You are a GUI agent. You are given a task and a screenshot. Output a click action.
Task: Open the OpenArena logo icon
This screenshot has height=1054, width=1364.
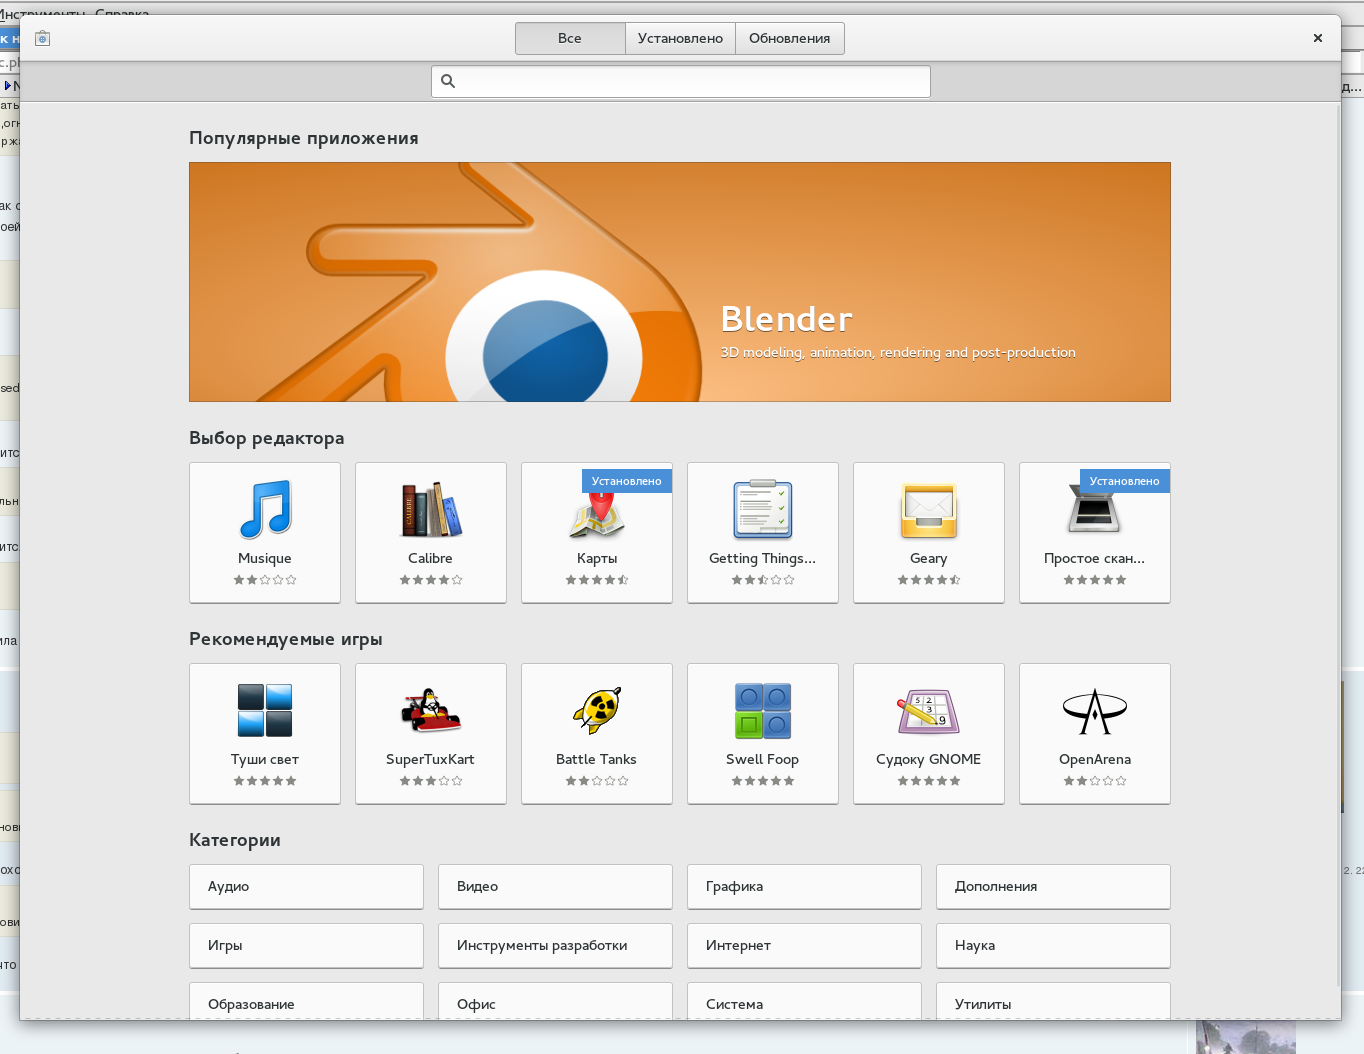point(1095,711)
